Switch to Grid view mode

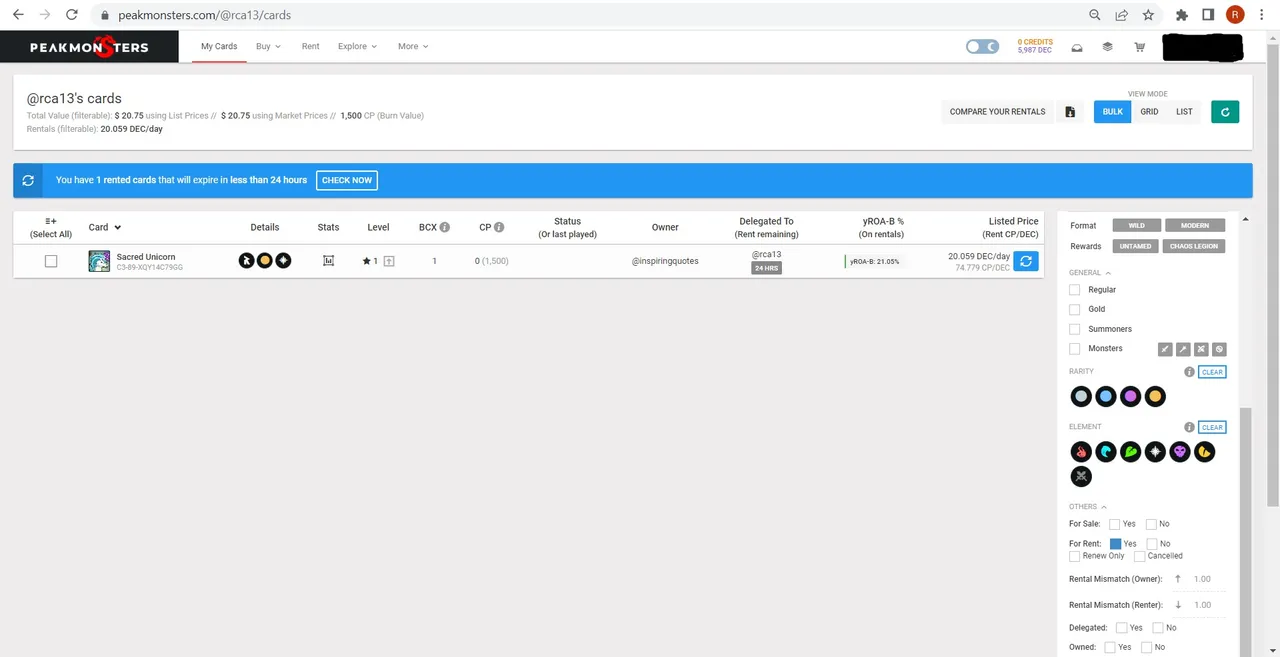(1149, 112)
